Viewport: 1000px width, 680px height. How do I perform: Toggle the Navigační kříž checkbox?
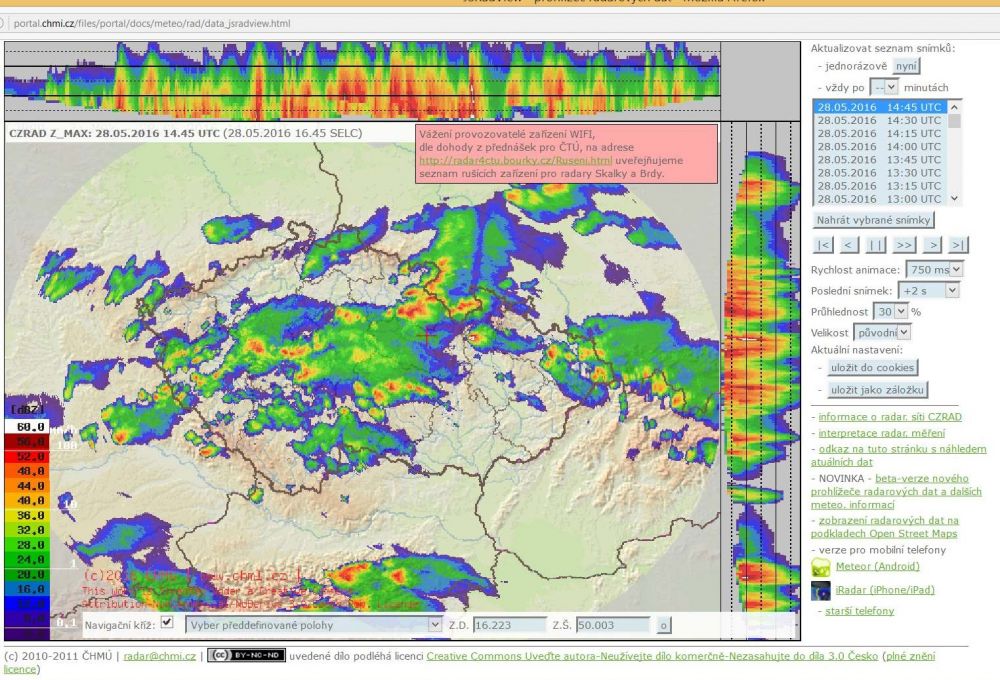(167, 623)
